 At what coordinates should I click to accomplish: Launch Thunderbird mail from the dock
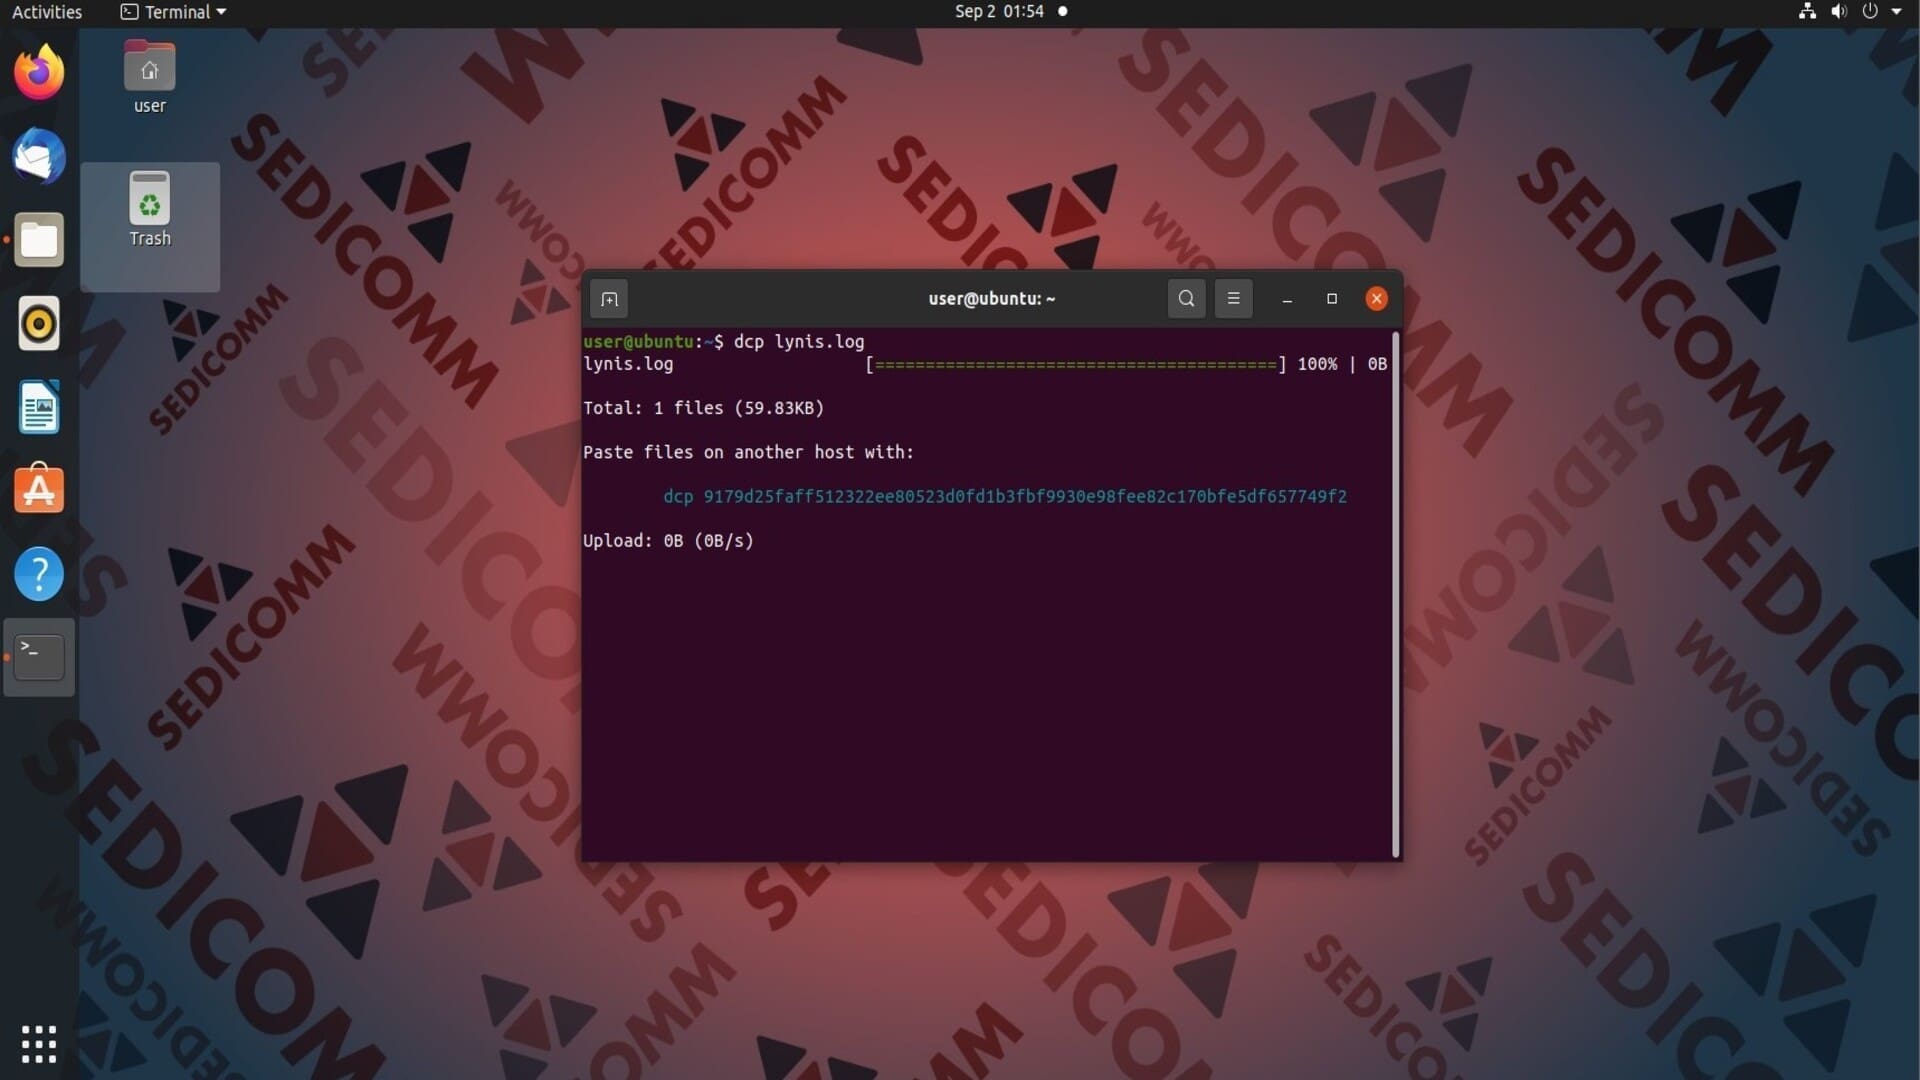39,157
